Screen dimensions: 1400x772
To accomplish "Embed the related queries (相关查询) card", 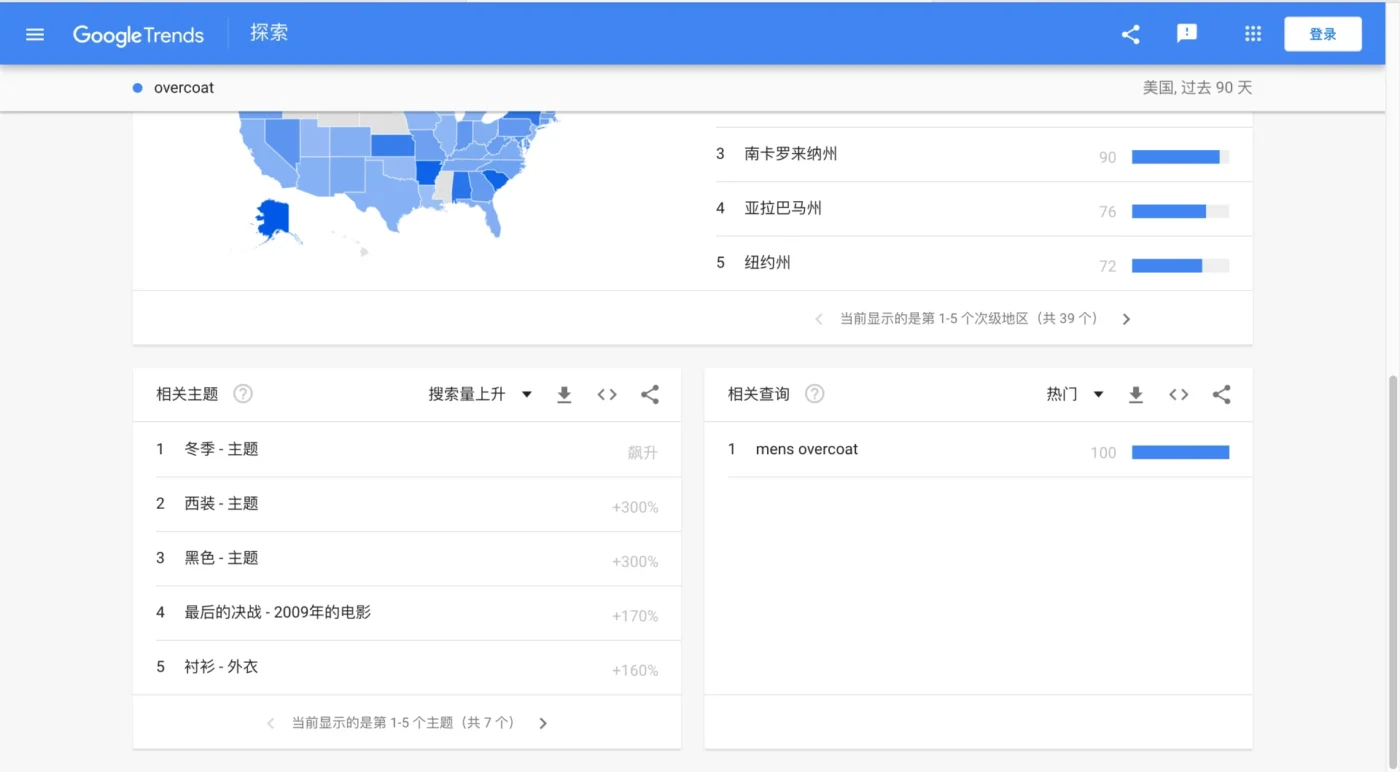I will tap(1179, 395).
